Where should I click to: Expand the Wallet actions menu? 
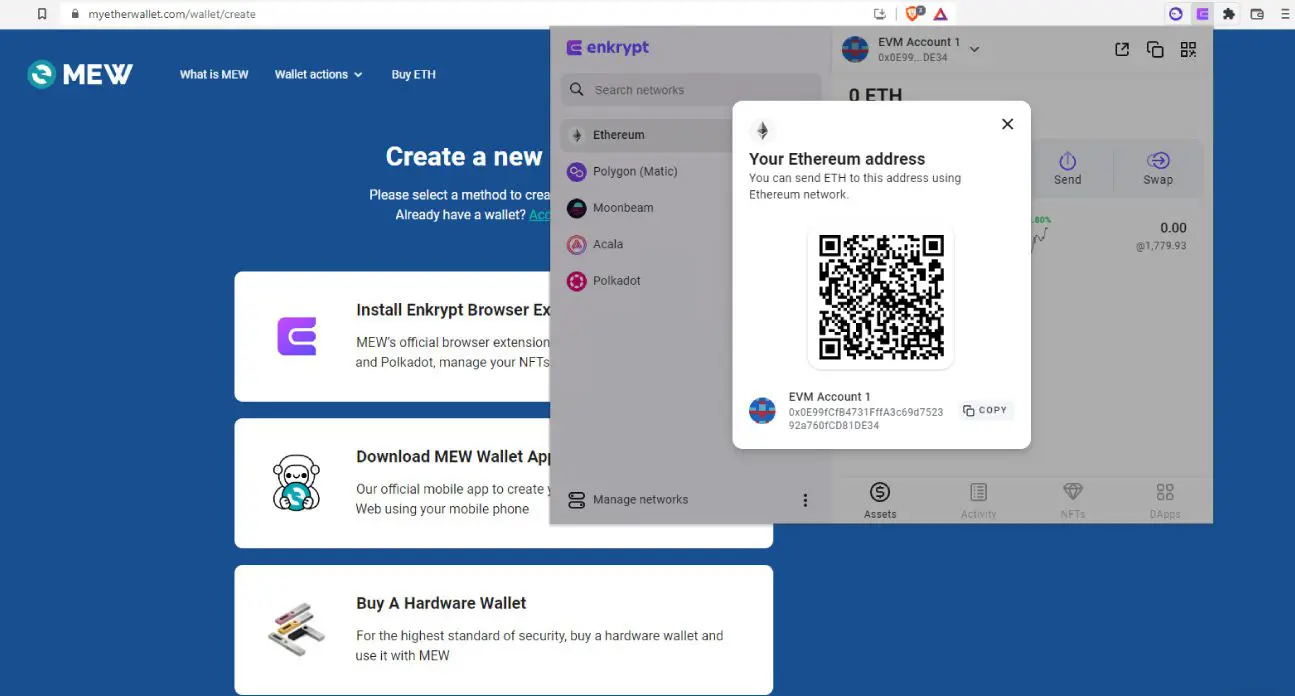[318, 74]
